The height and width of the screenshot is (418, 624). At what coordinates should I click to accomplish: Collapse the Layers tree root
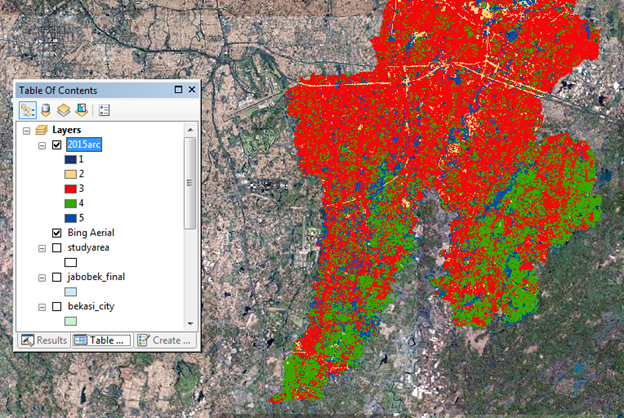pos(27,130)
